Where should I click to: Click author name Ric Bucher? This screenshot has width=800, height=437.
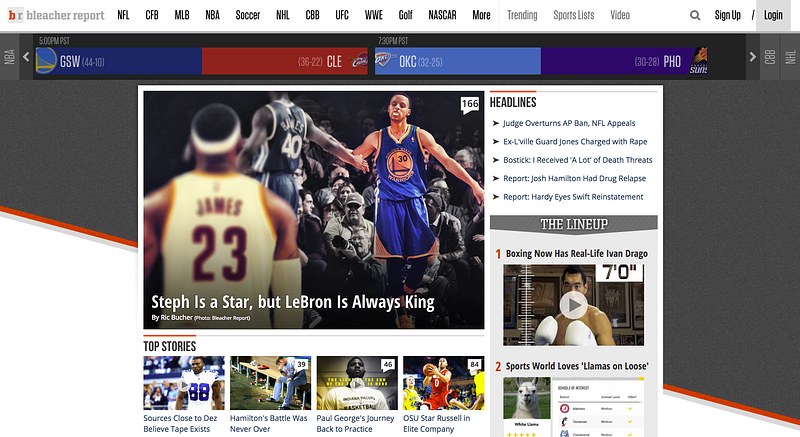tap(177, 318)
